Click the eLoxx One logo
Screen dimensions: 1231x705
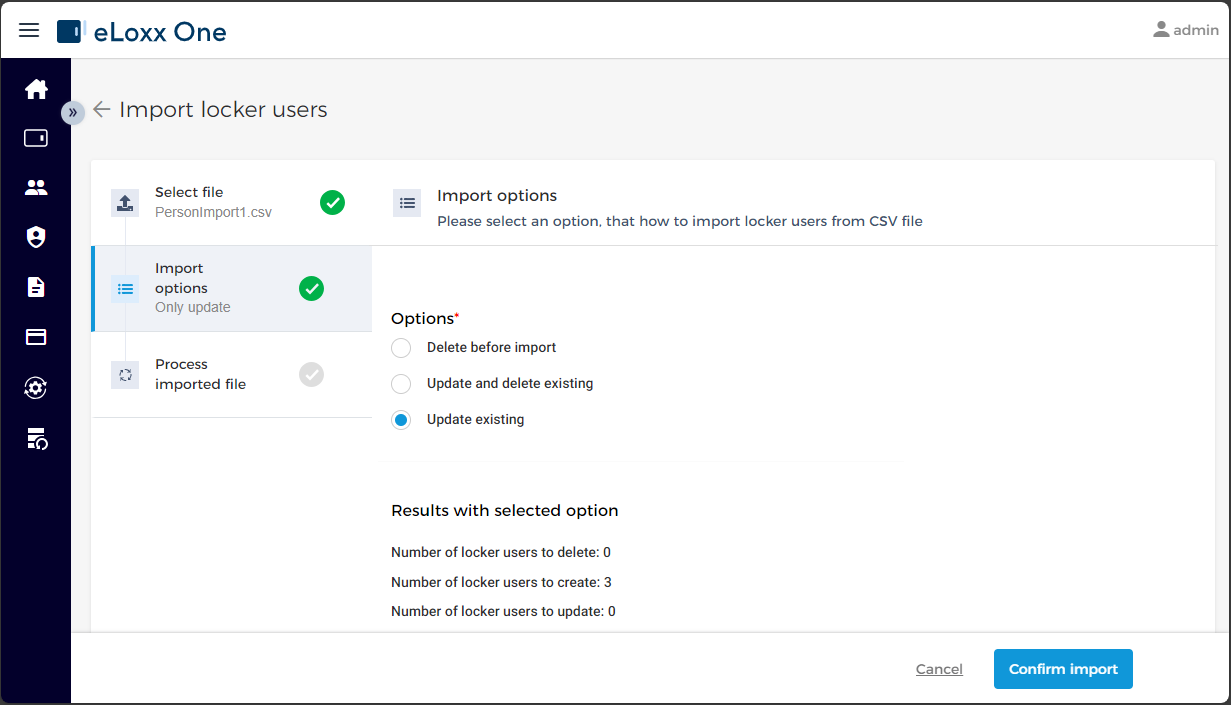tap(142, 32)
